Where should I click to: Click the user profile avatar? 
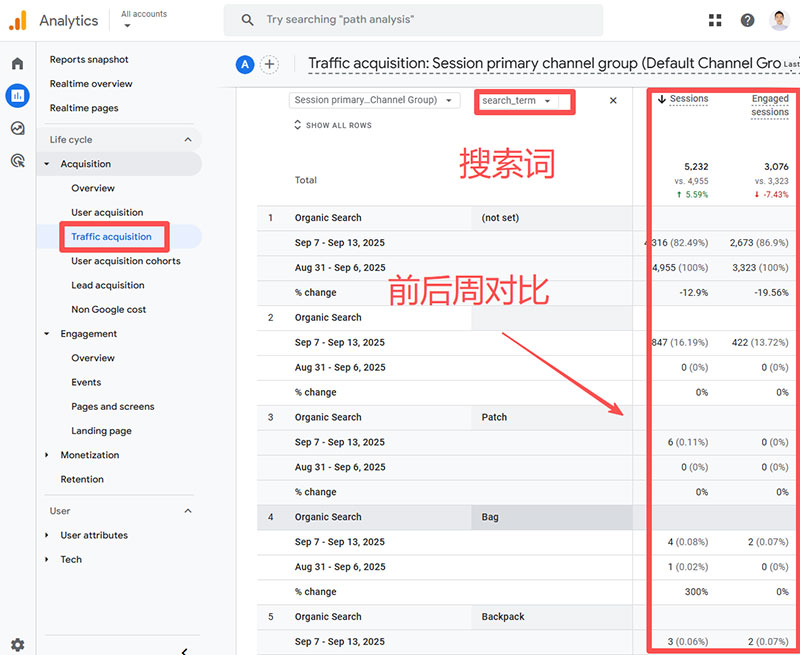tap(780, 20)
